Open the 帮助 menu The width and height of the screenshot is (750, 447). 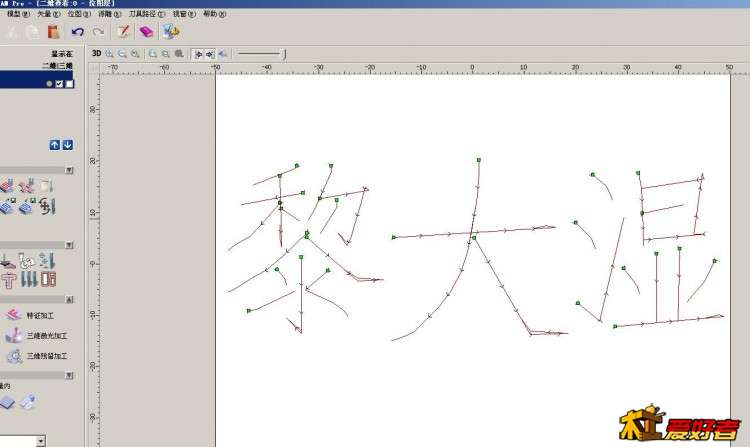pos(215,14)
